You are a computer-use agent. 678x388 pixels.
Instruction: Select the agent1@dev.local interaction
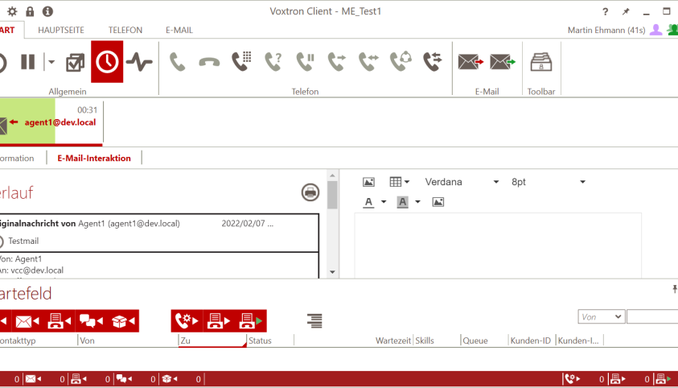[x=51, y=122]
